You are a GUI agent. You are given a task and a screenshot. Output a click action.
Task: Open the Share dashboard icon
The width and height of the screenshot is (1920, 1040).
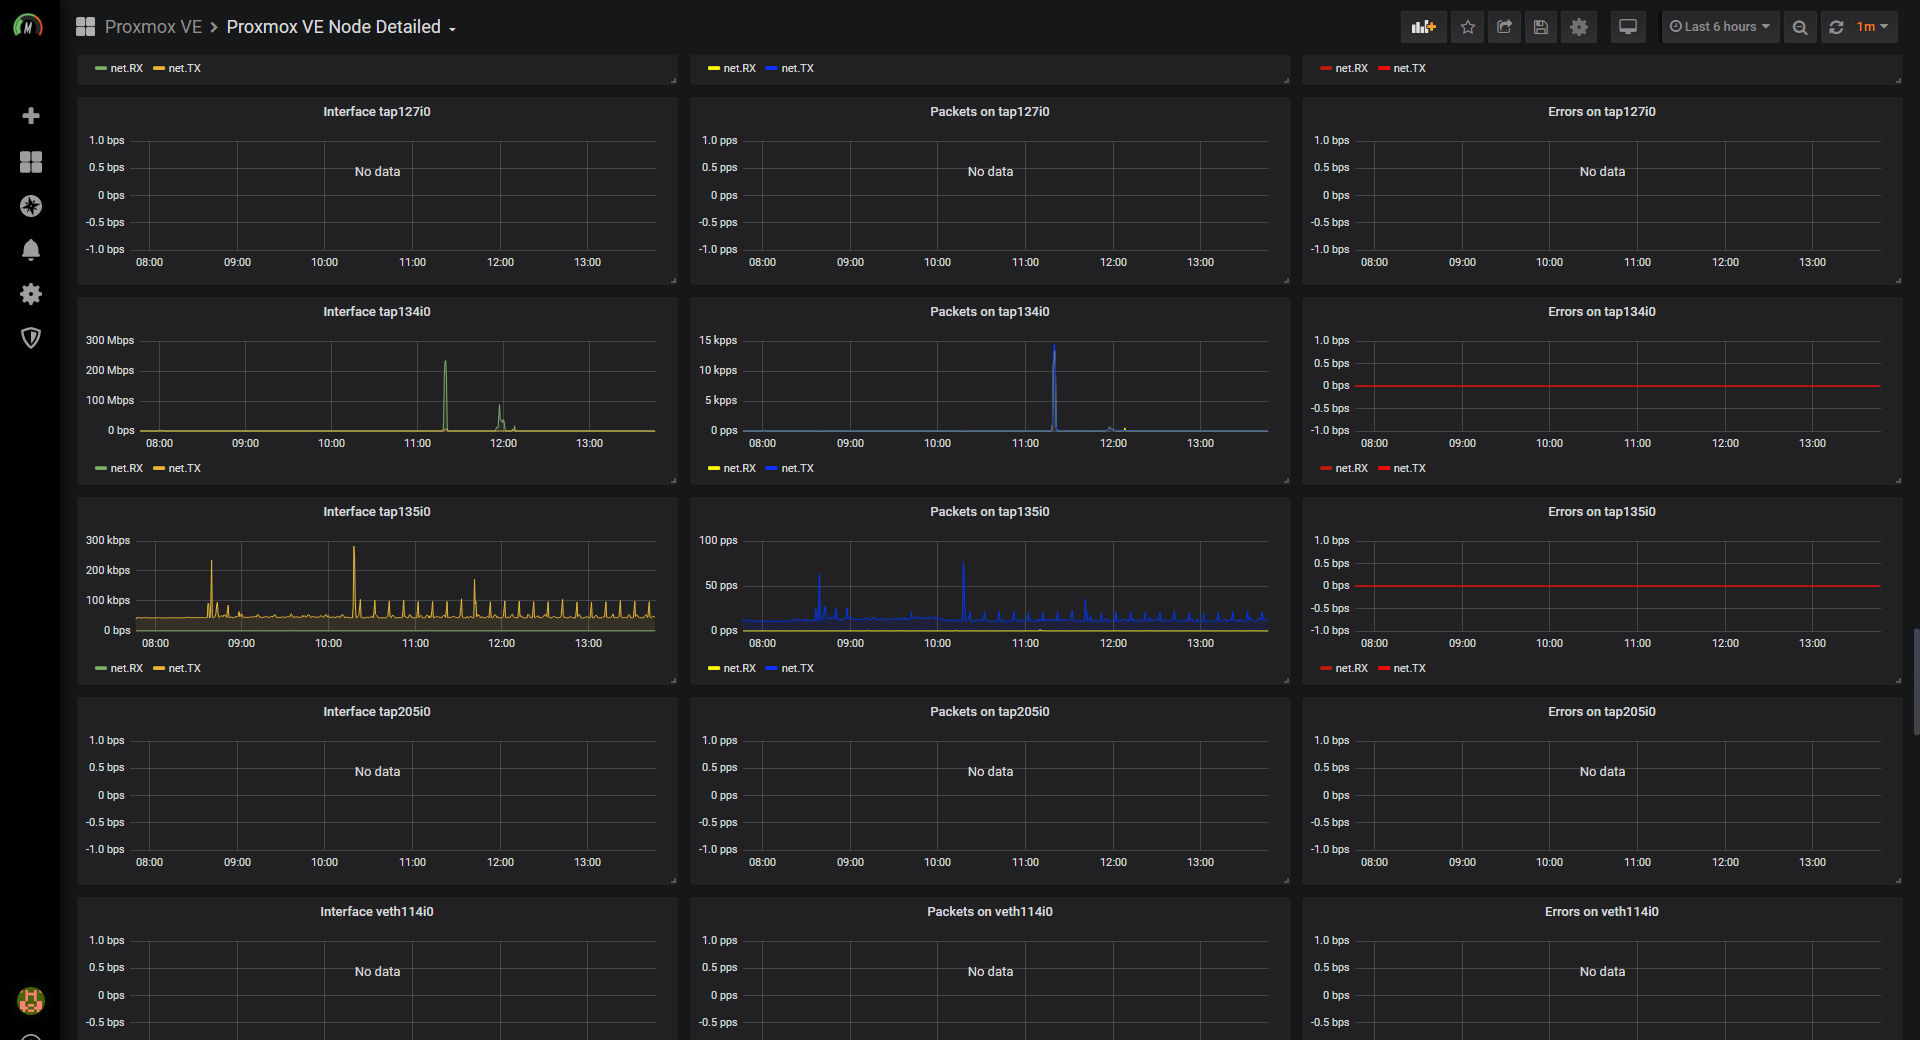coord(1504,27)
